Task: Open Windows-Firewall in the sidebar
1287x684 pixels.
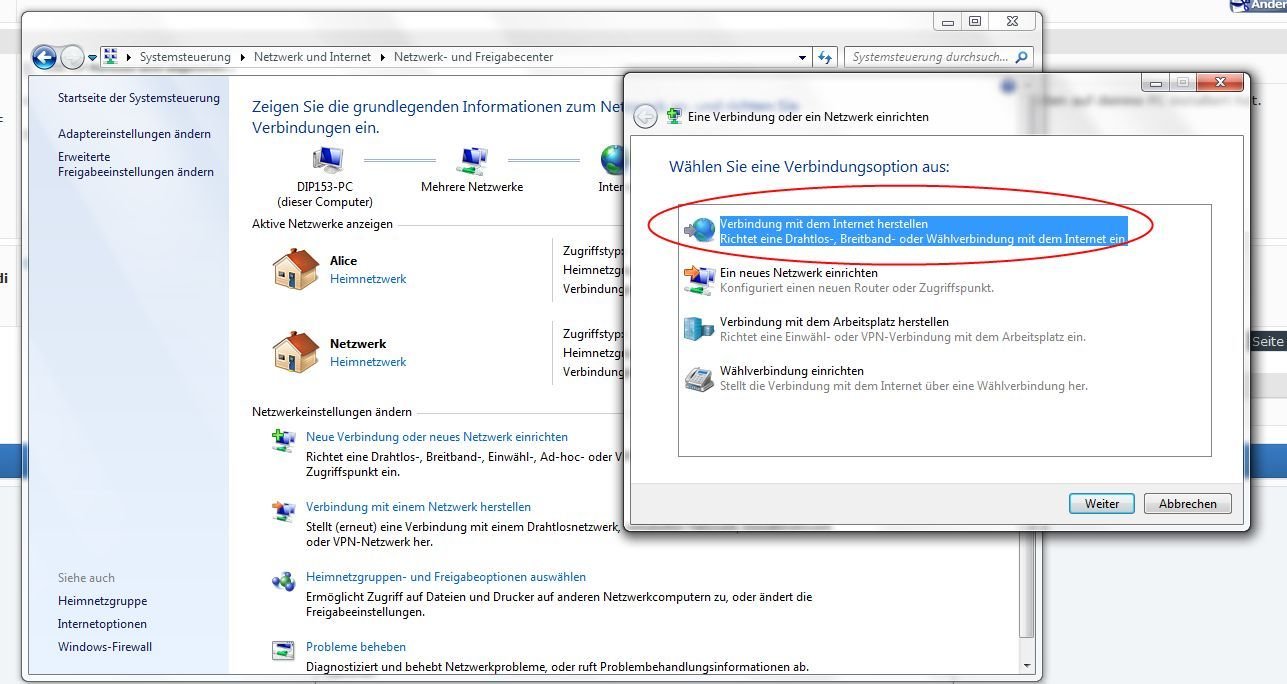Action: (105, 647)
